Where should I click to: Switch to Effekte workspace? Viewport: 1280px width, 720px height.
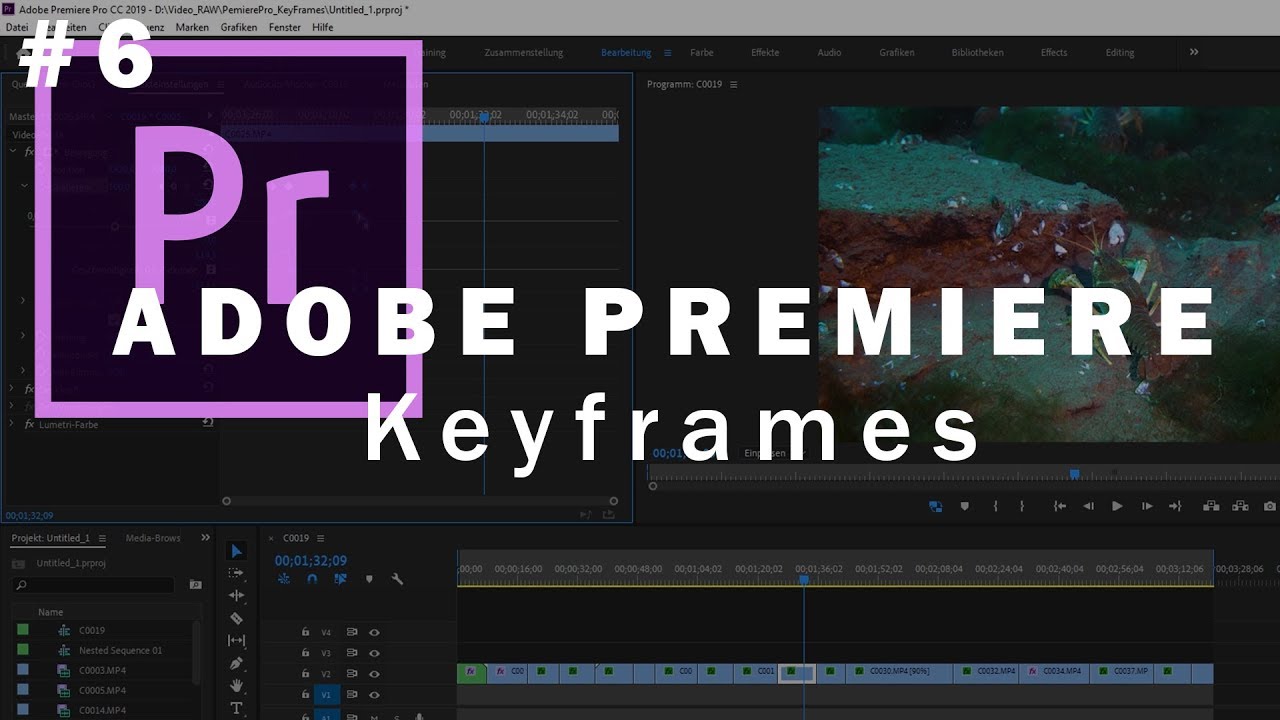click(765, 53)
